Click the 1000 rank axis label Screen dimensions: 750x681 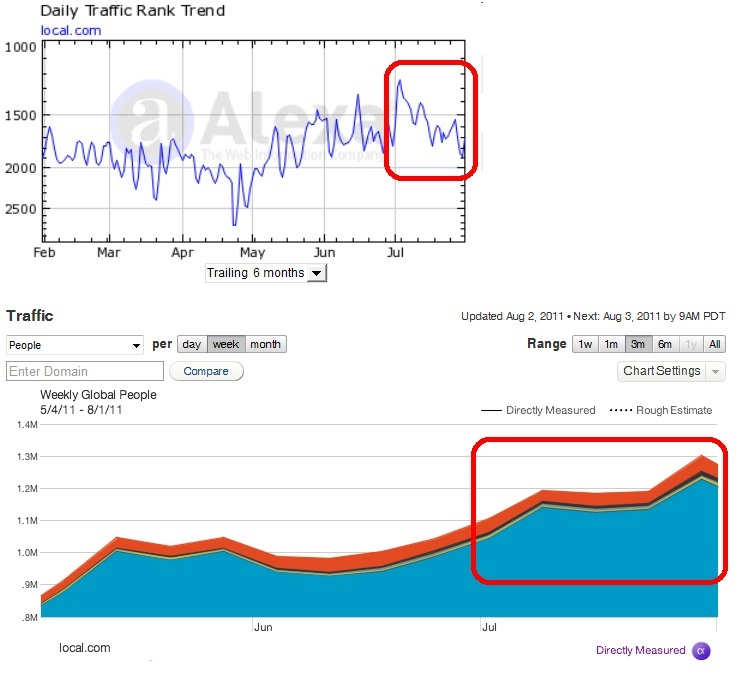[21, 47]
